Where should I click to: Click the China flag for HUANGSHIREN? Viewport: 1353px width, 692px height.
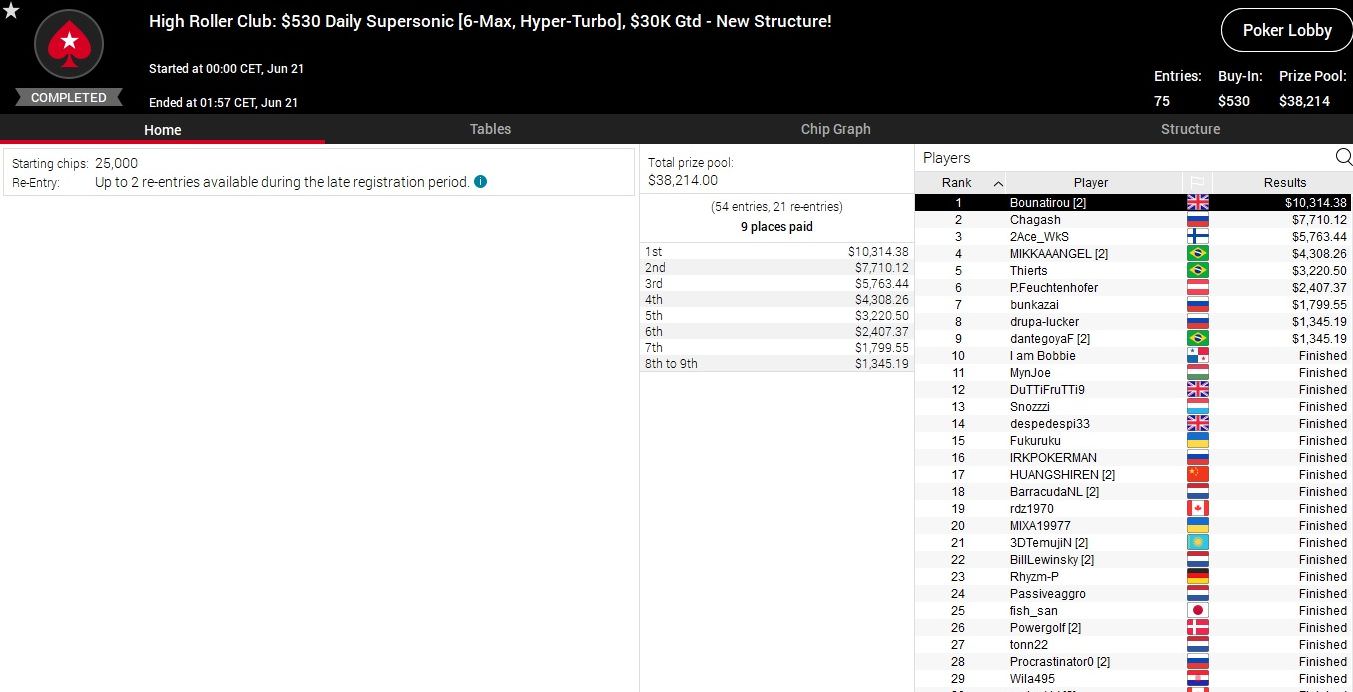click(1197, 474)
